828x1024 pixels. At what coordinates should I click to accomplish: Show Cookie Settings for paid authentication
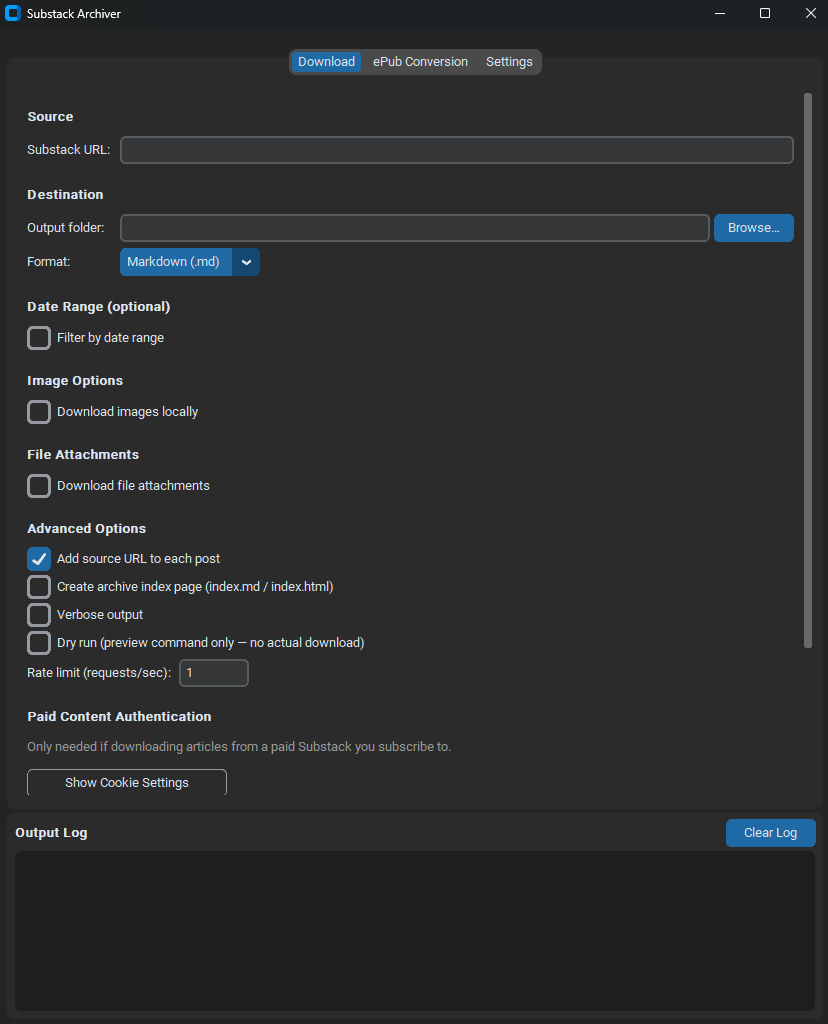[x=126, y=782]
